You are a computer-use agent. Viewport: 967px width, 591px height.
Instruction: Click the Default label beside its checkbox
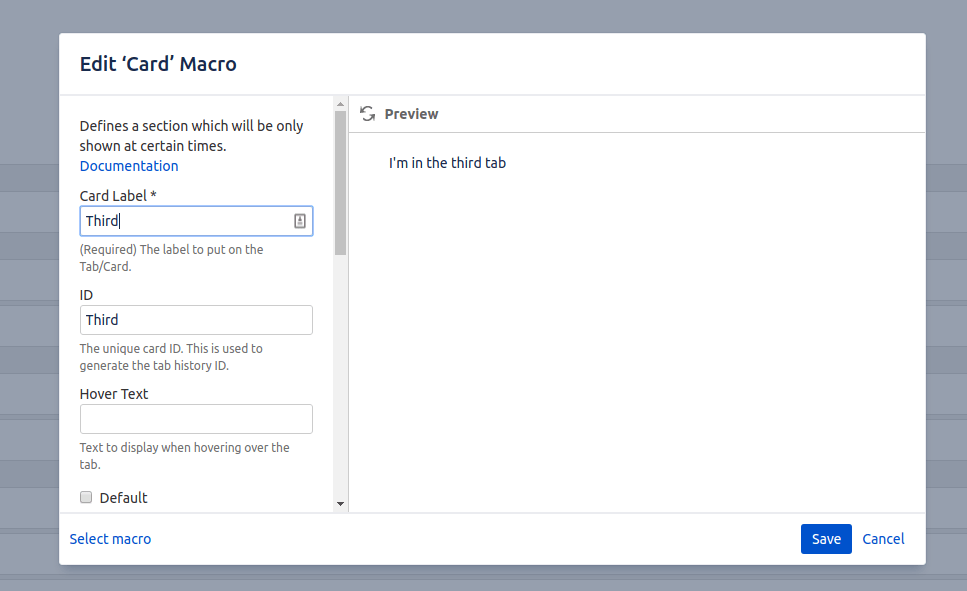[124, 497]
